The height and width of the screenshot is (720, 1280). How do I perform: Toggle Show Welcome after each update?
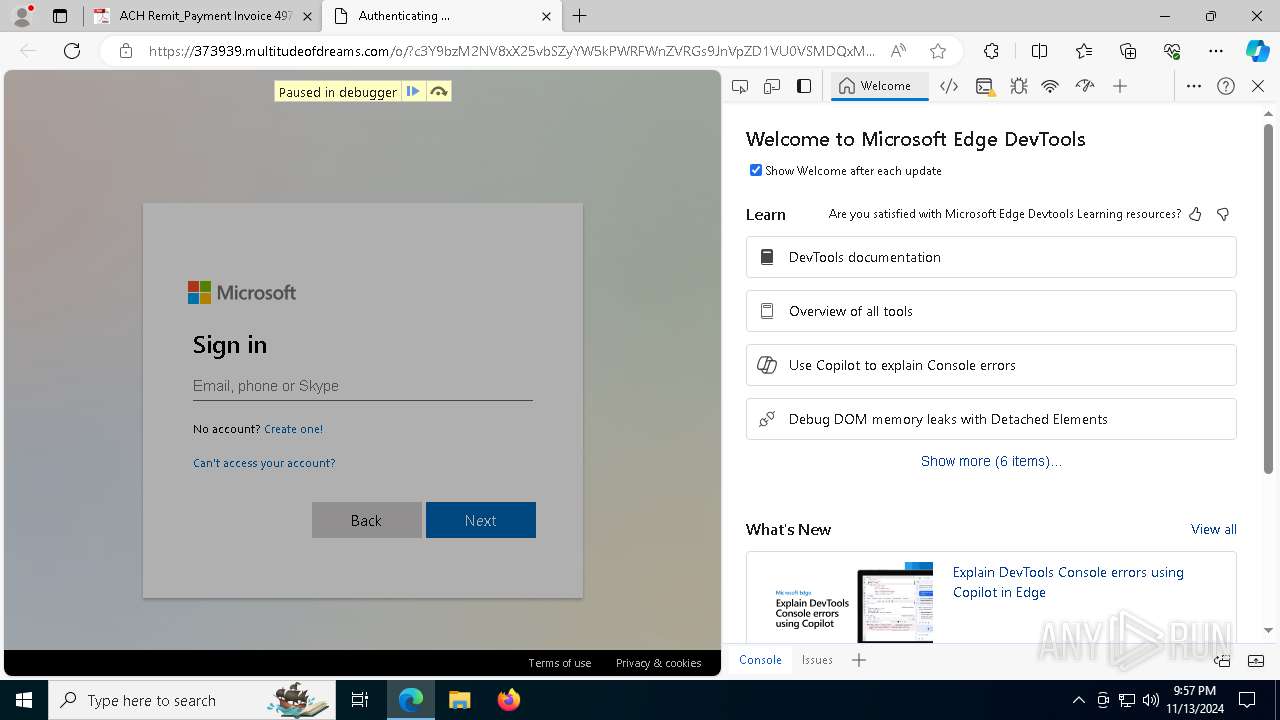click(756, 170)
